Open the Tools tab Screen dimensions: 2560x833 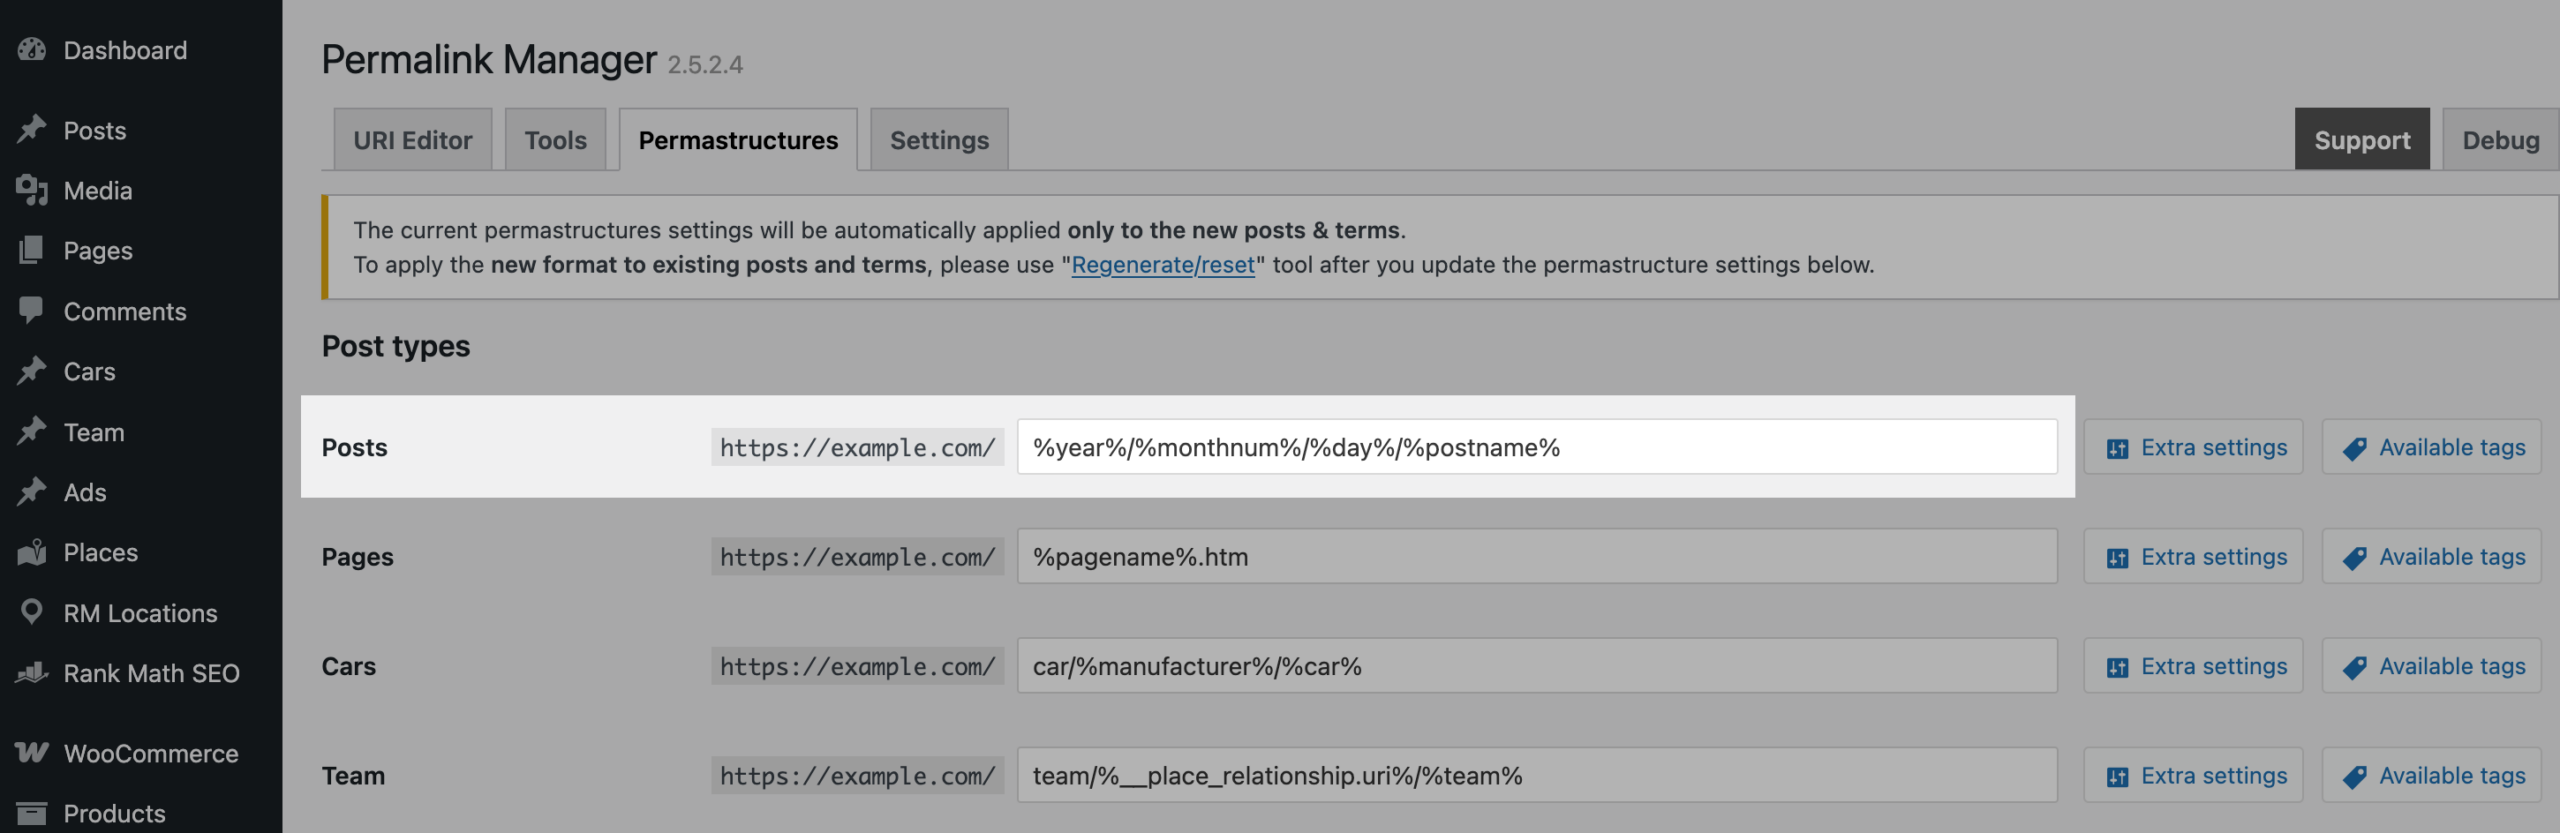pyautogui.click(x=555, y=140)
